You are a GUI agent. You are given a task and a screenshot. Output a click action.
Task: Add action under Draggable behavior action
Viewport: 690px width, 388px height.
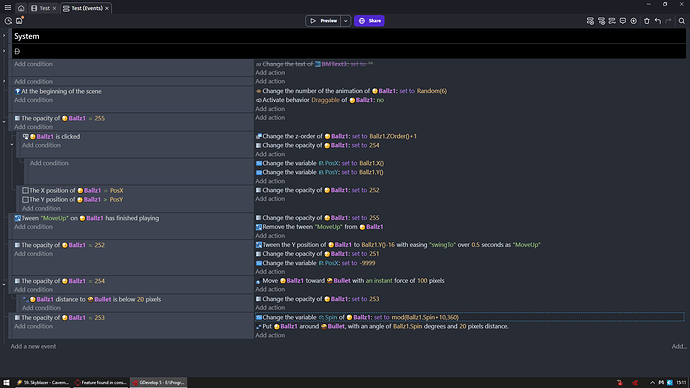click(x=270, y=109)
